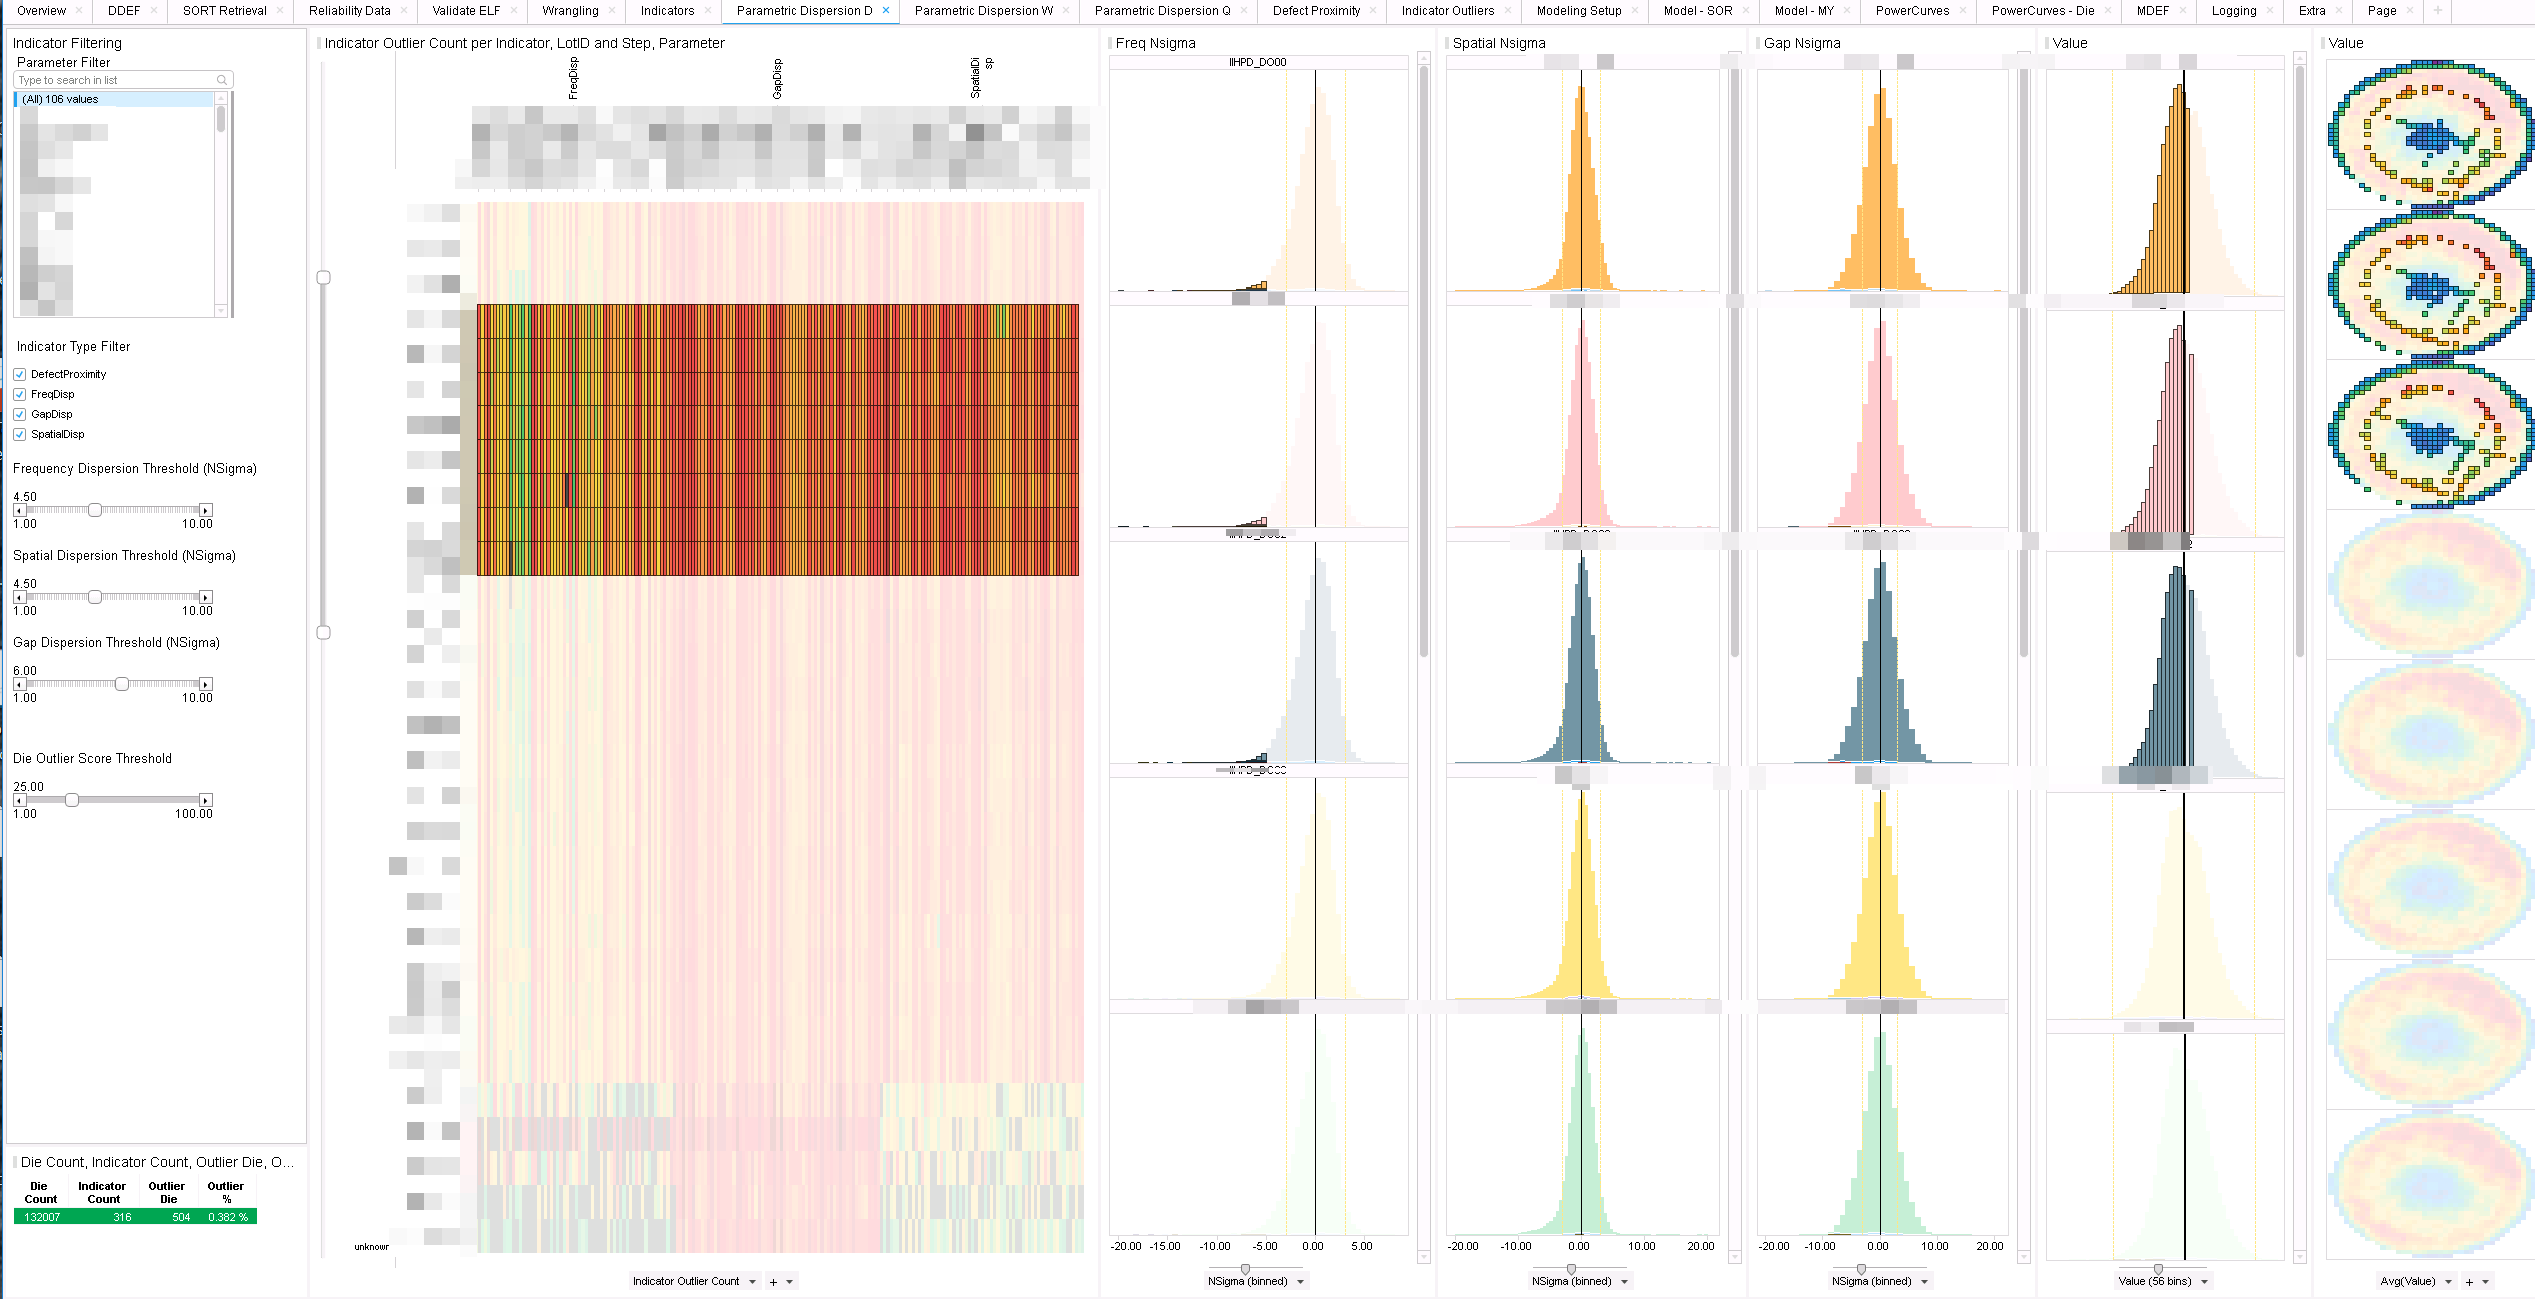Add axis column next to Indicator Outlier Count

point(773,1282)
